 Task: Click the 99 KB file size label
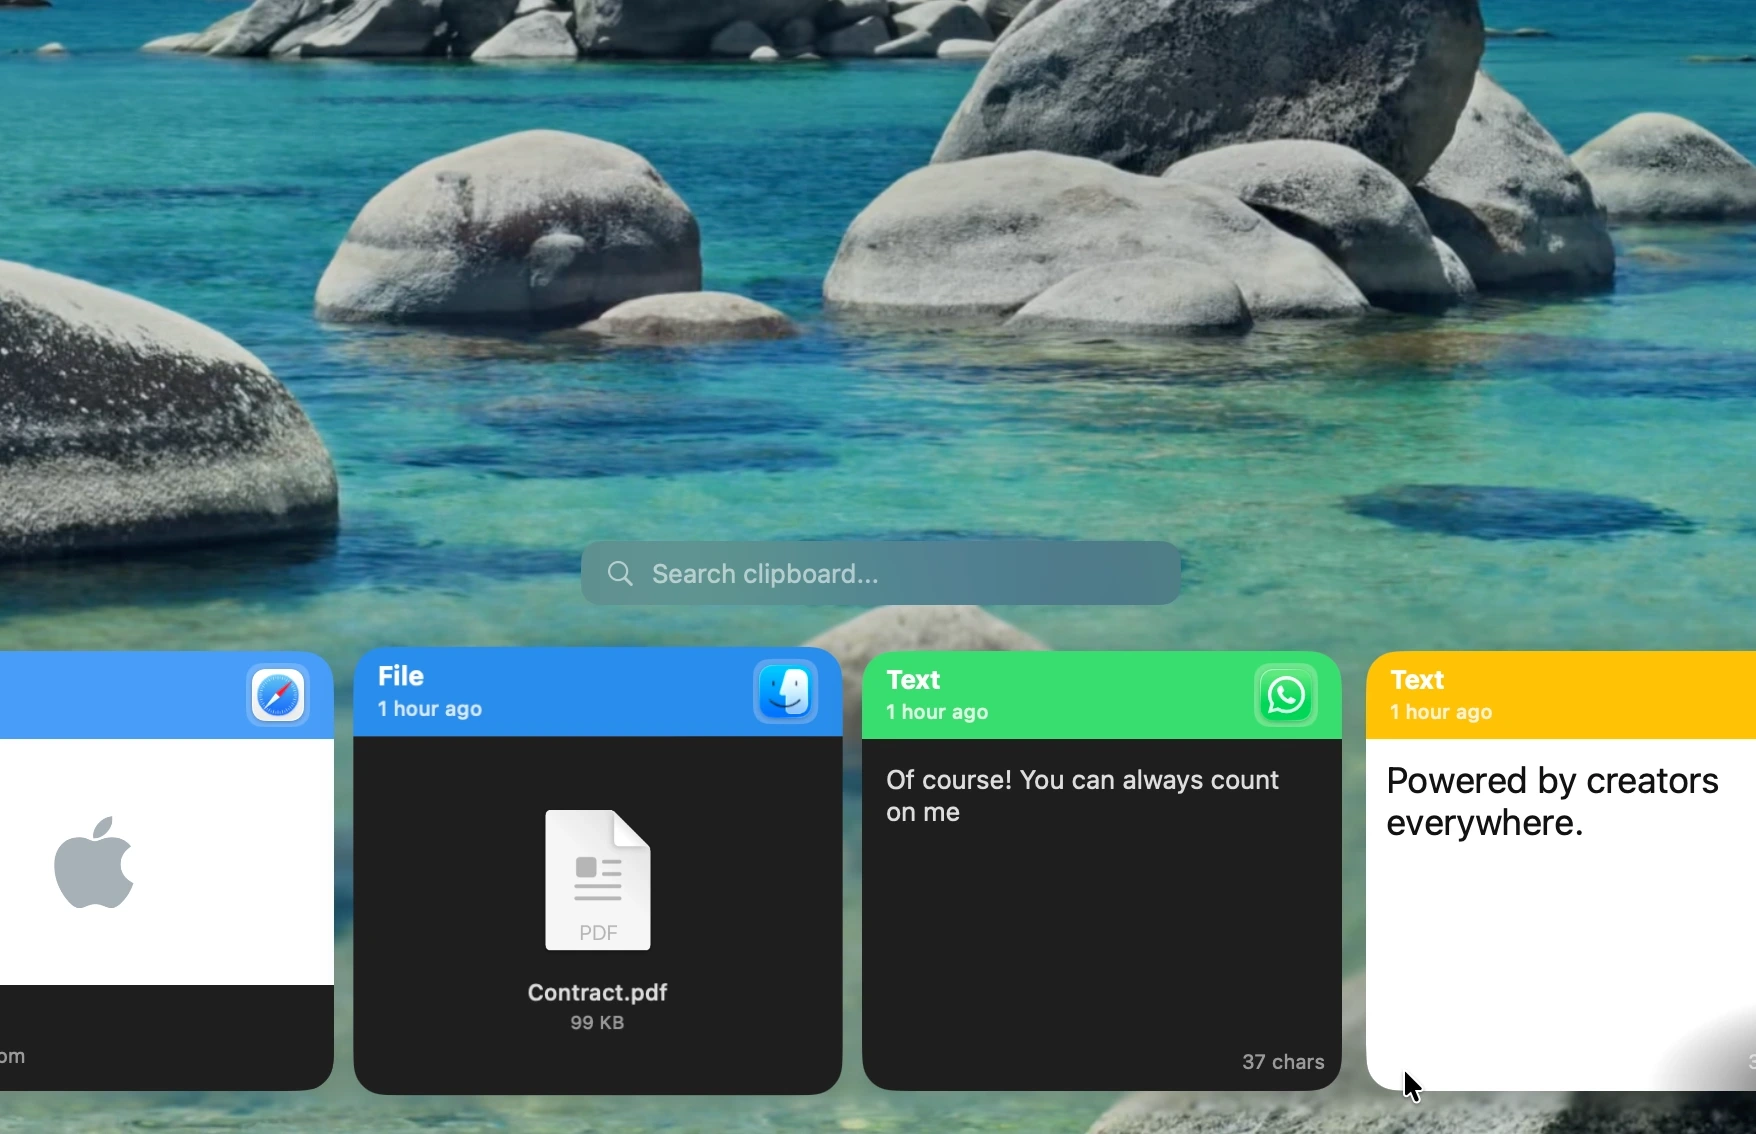598,1024
